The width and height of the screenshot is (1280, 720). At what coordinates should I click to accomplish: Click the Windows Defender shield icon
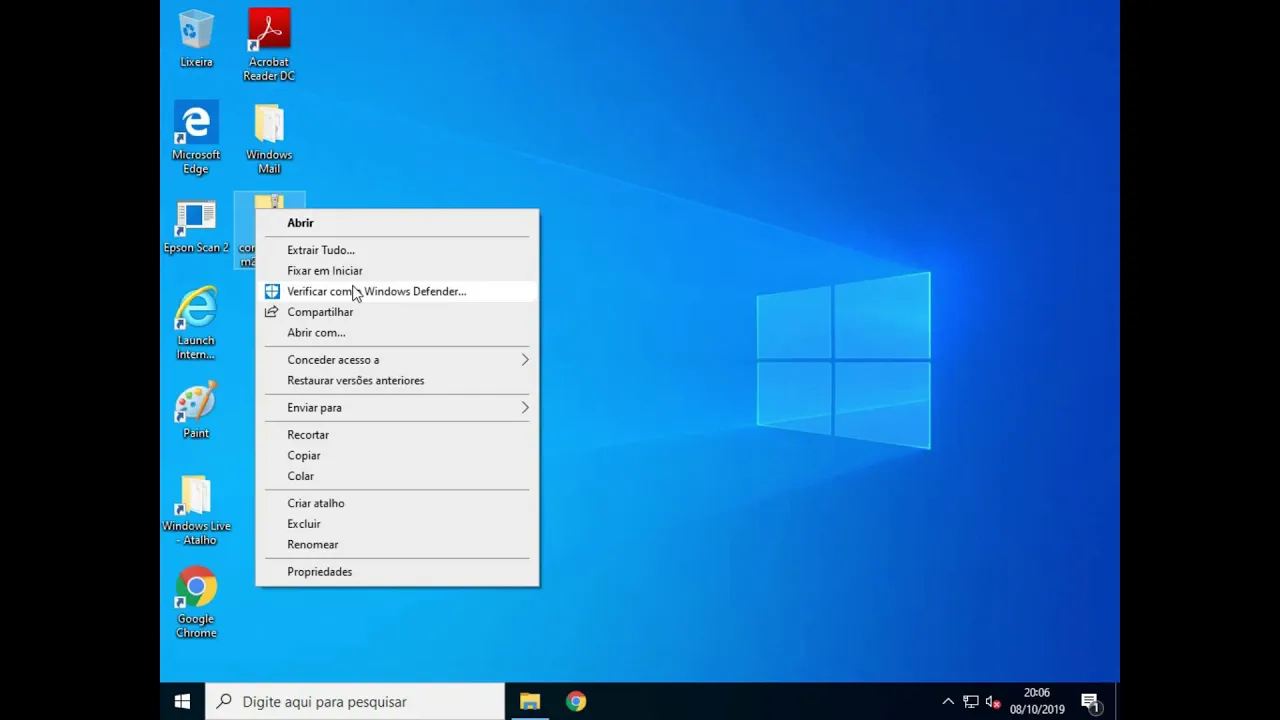tap(272, 292)
